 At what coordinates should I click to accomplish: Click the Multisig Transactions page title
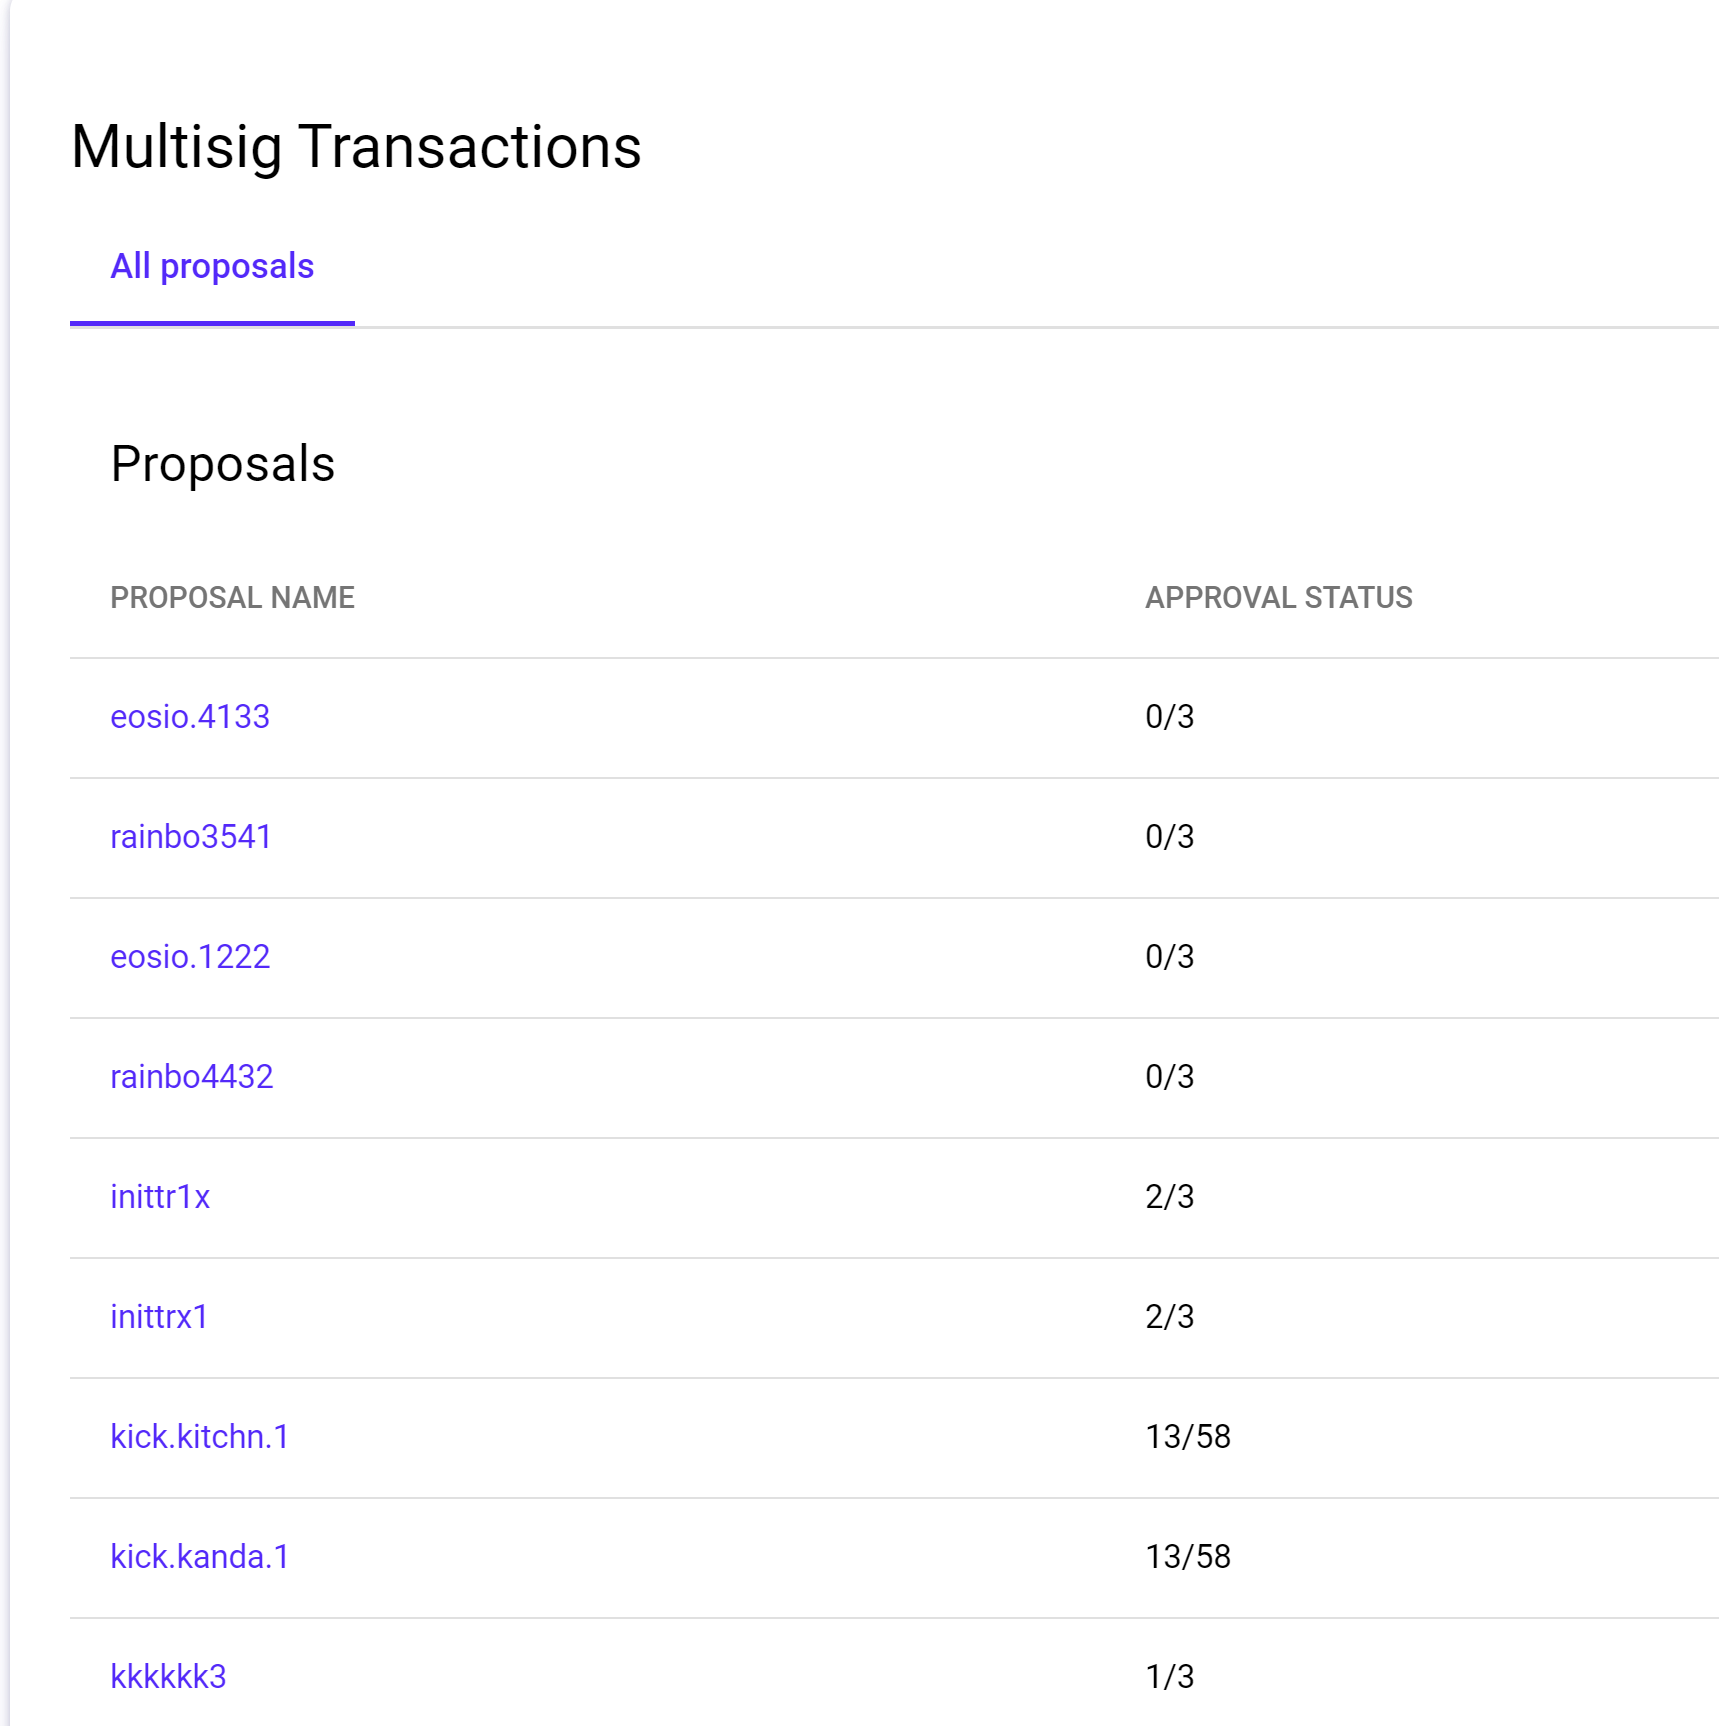click(x=356, y=147)
